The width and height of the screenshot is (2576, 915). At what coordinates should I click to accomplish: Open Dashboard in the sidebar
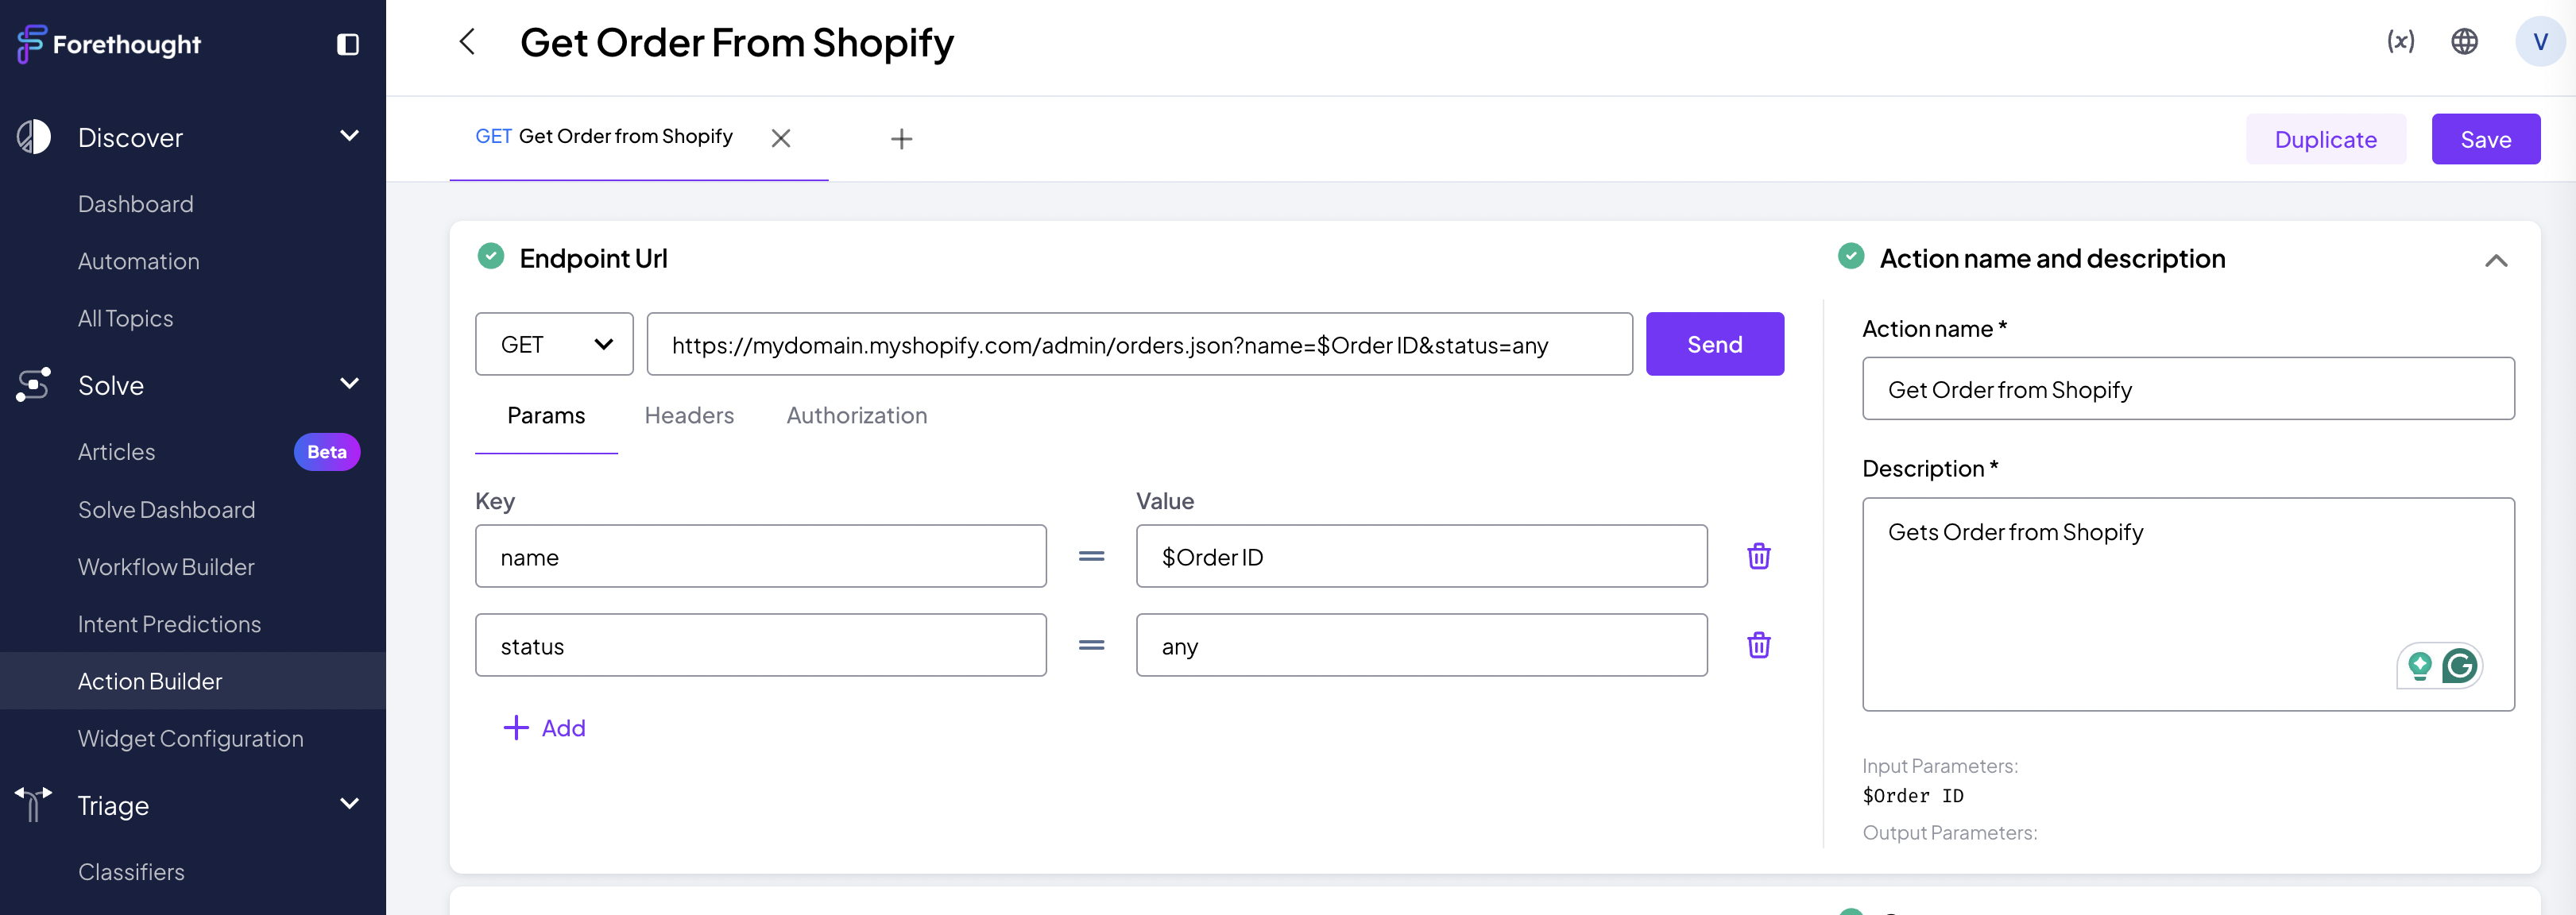pyautogui.click(x=136, y=204)
